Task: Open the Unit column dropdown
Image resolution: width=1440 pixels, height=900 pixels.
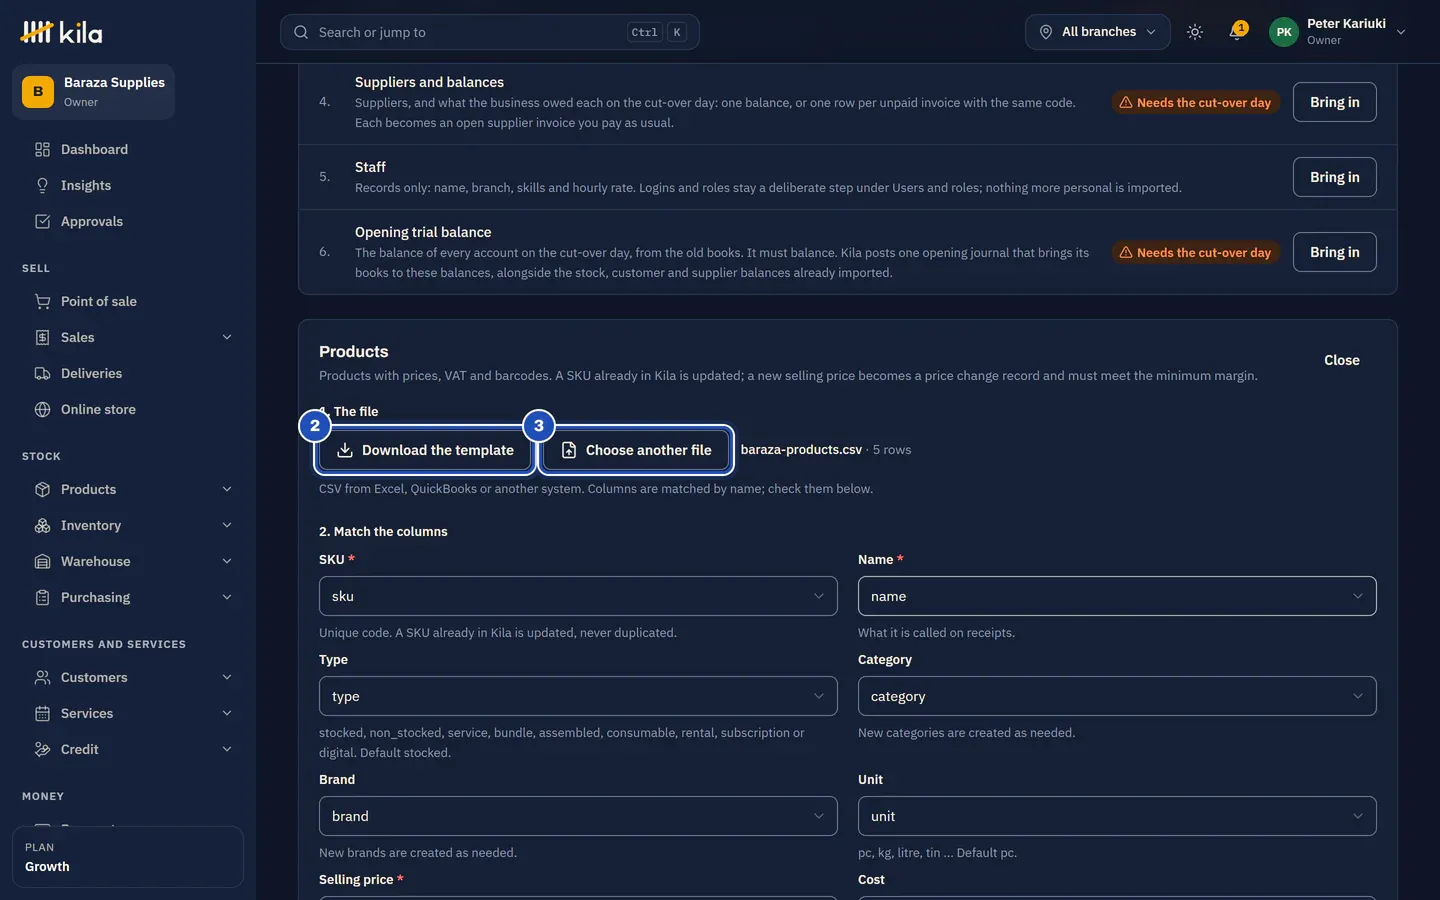Action: click(1117, 816)
